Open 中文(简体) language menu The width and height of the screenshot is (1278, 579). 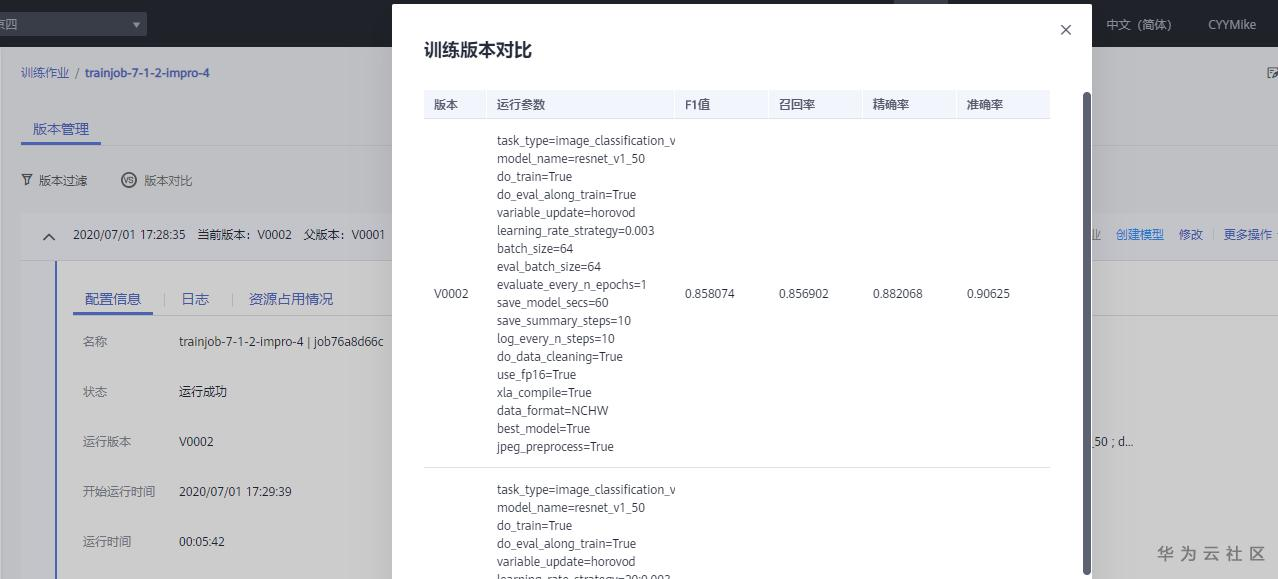pyautogui.click(x=1138, y=24)
